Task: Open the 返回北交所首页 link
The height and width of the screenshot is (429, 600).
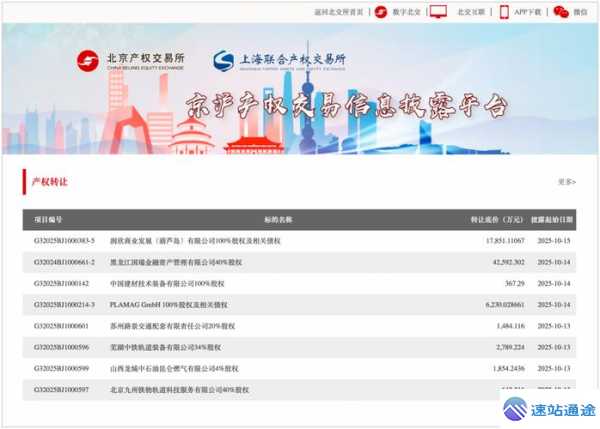Action: (x=339, y=12)
